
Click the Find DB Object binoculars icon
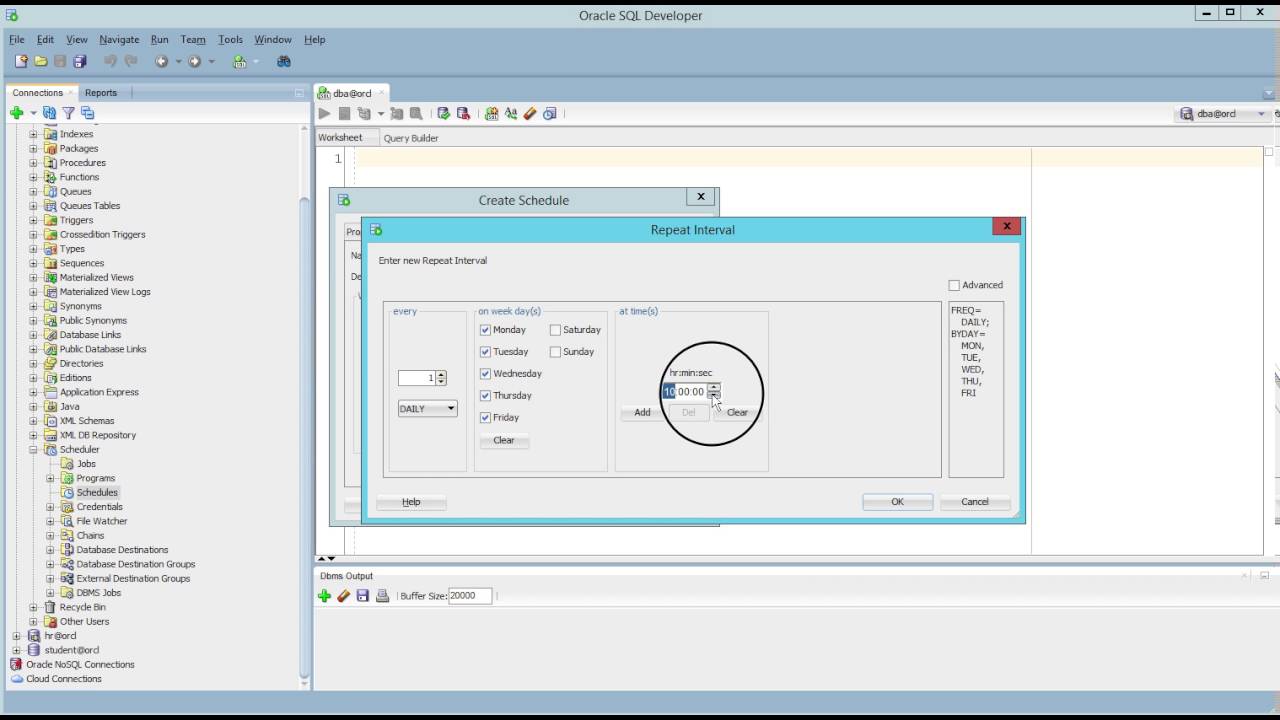coord(284,62)
